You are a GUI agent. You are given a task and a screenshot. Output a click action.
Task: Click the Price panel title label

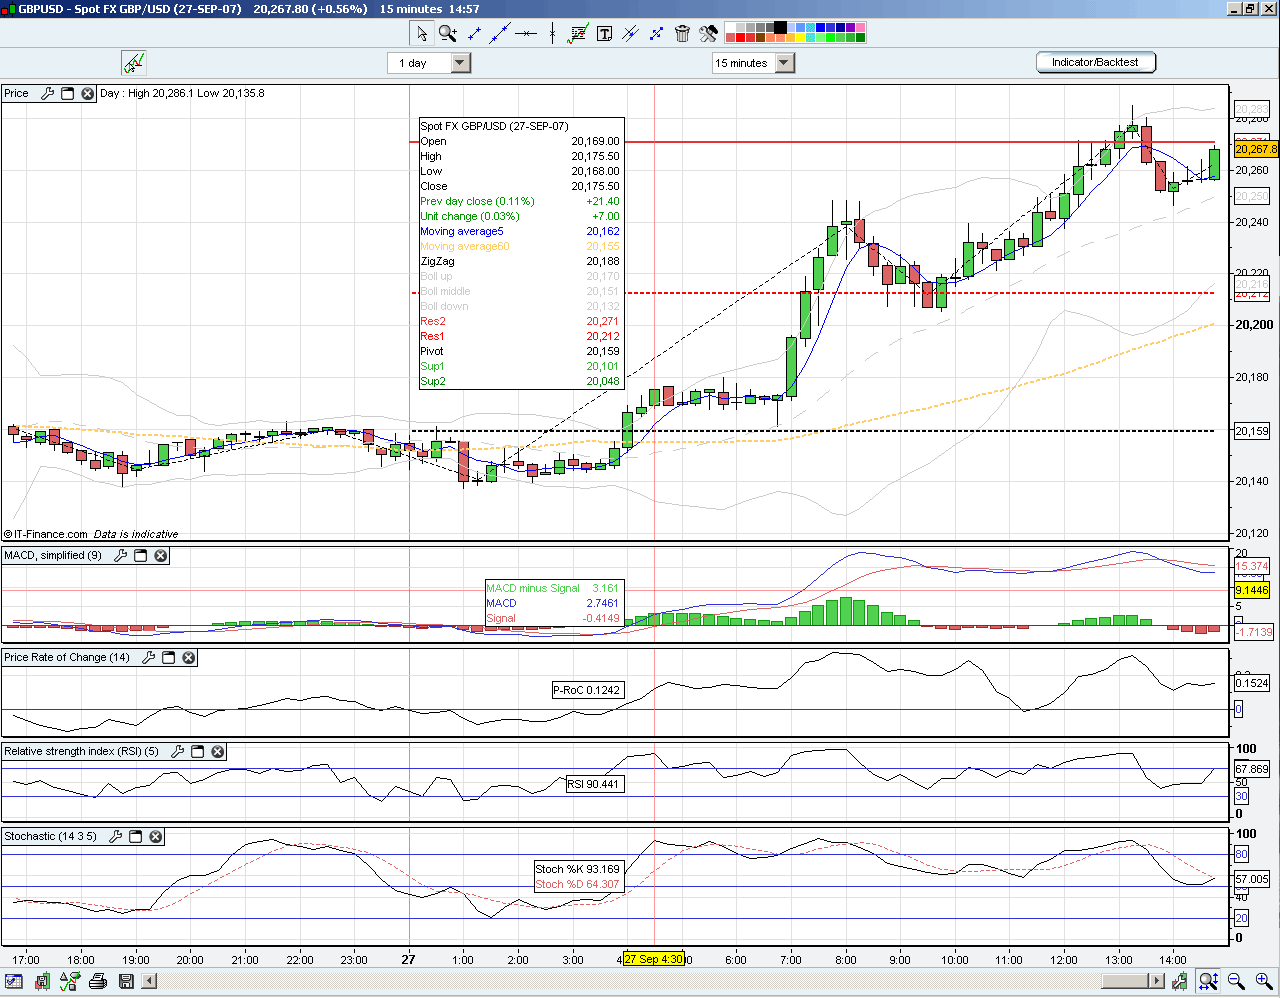pos(17,93)
